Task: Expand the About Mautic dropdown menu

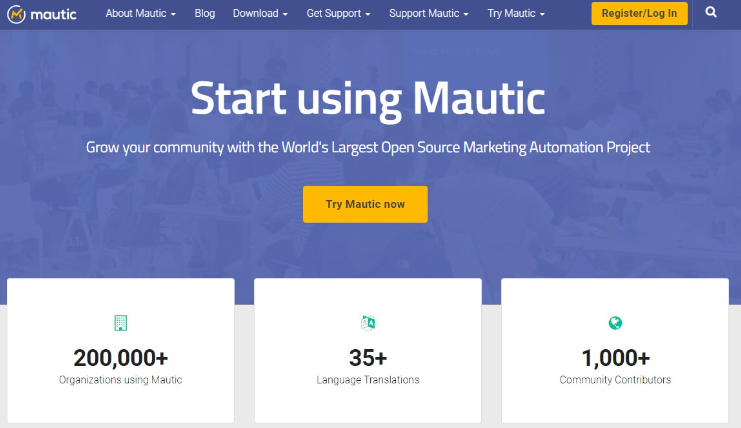Action: coord(140,14)
